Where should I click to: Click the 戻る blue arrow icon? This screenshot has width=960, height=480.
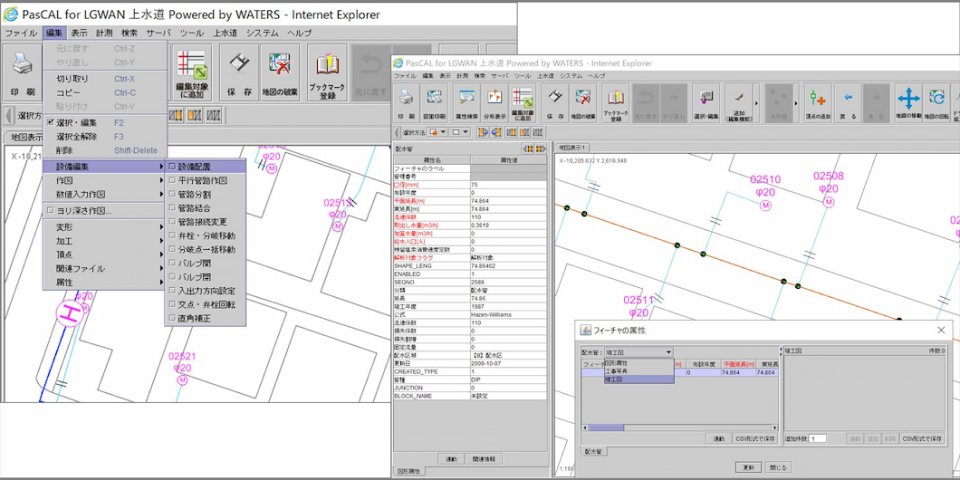(x=848, y=102)
